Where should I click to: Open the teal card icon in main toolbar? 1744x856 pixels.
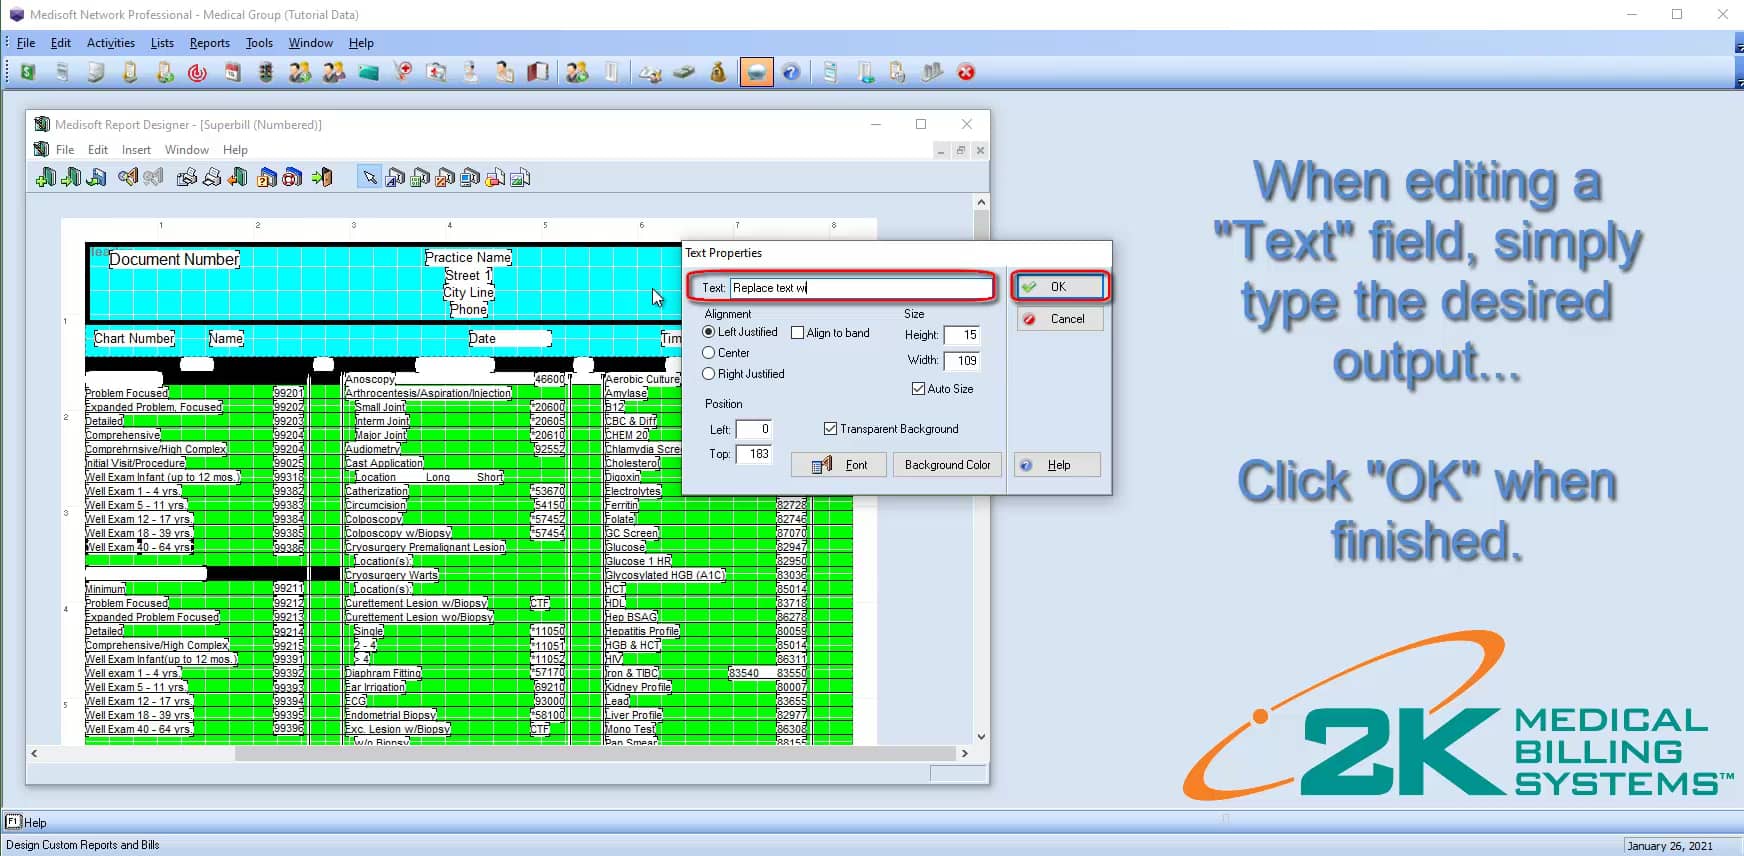coord(369,72)
